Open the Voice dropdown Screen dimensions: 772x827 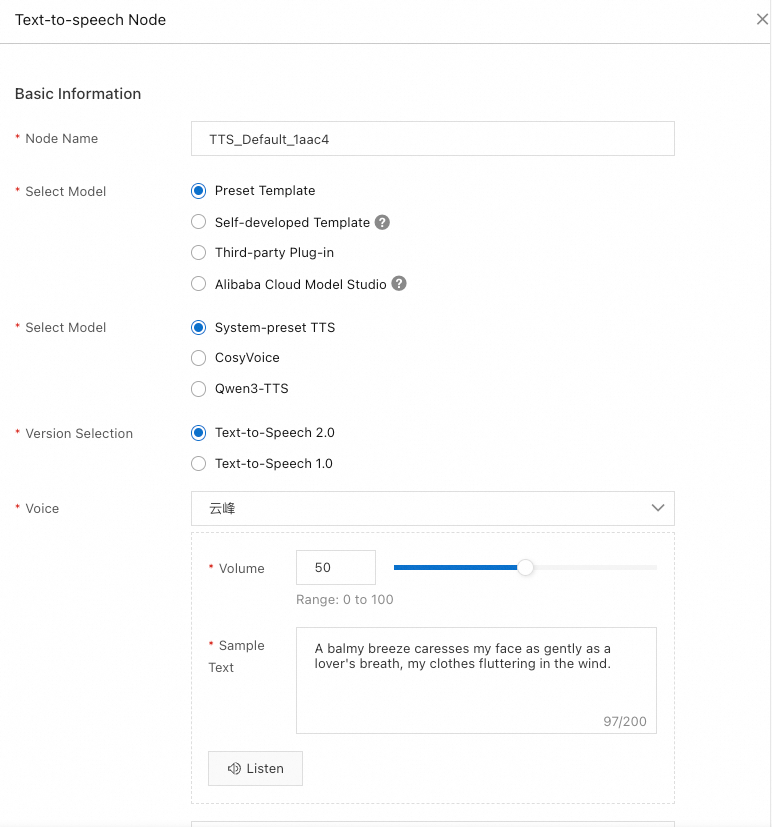point(420,509)
